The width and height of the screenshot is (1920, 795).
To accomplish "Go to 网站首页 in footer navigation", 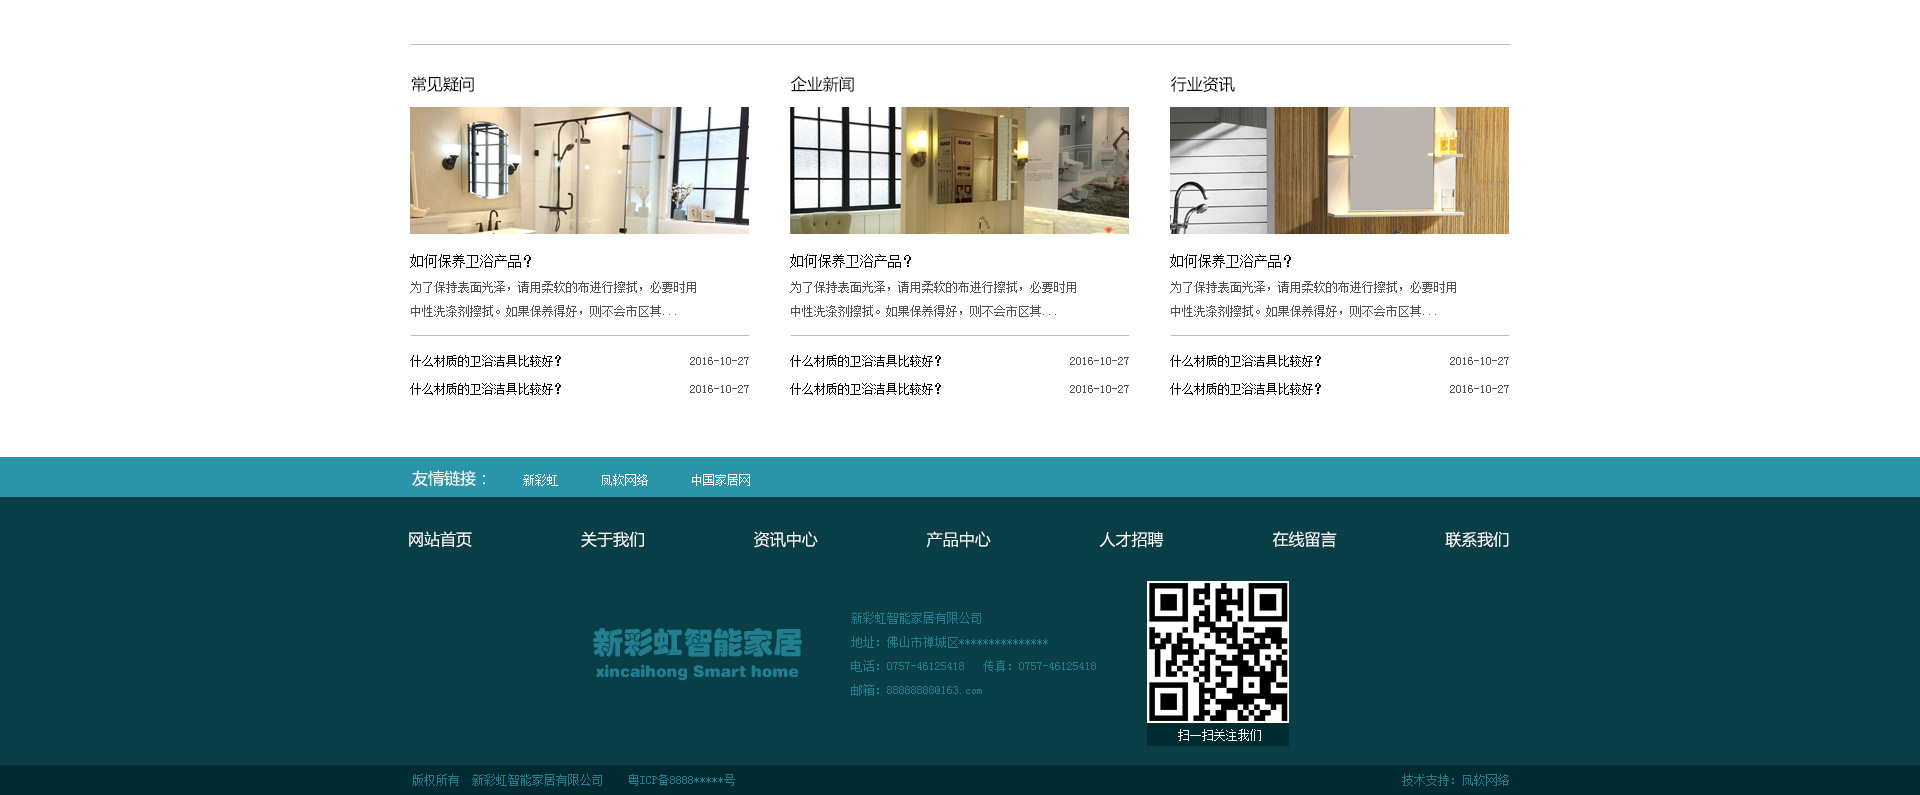I will pos(440,540).
